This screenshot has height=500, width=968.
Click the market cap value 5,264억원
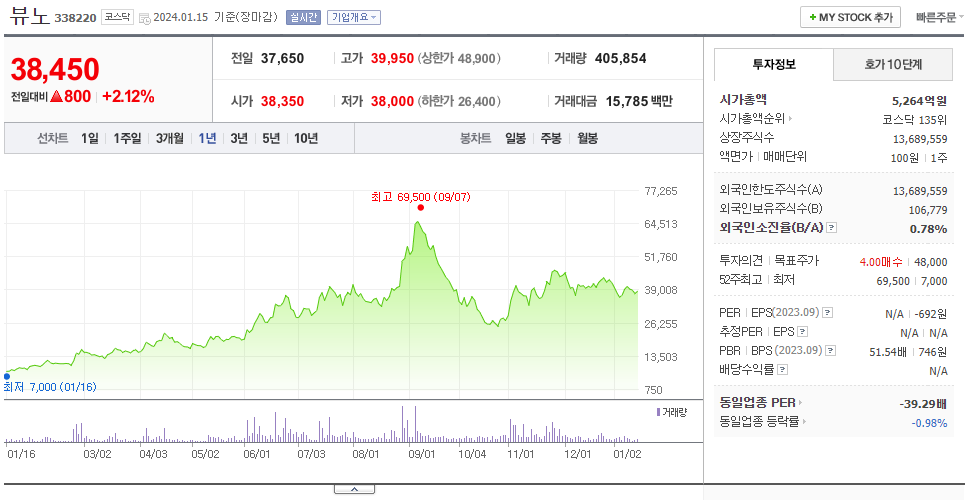919,101
